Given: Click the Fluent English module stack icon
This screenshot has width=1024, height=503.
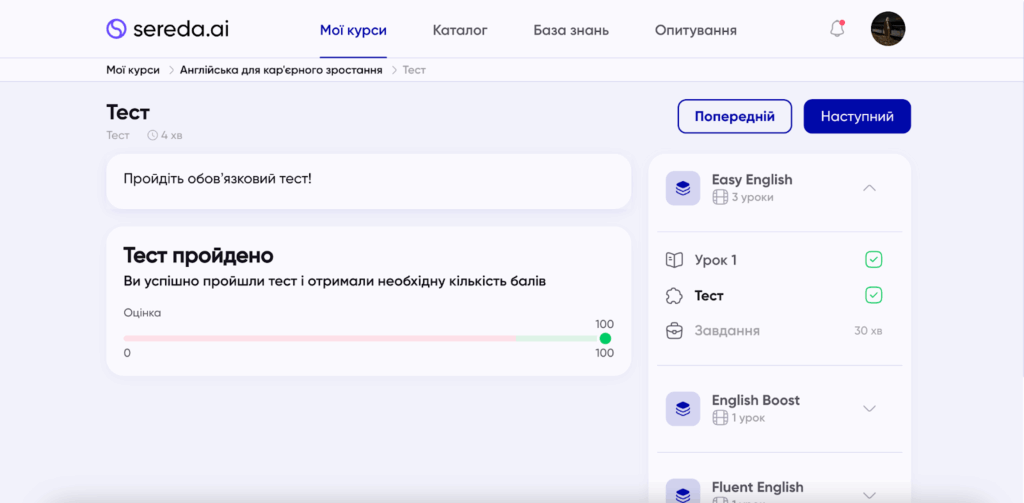Looking at the screenshot, I should pos(683,492).
